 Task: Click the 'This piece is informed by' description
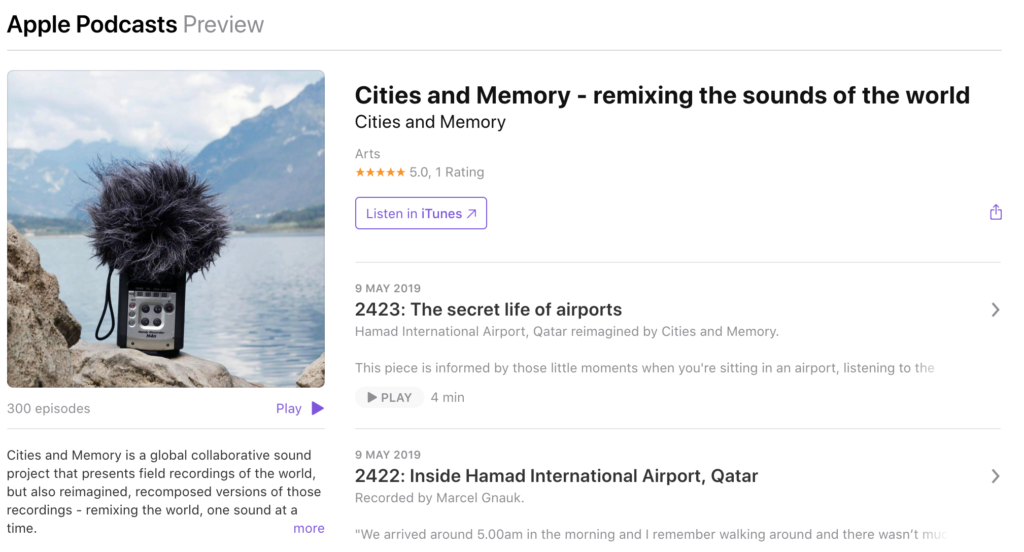[645, 368]
